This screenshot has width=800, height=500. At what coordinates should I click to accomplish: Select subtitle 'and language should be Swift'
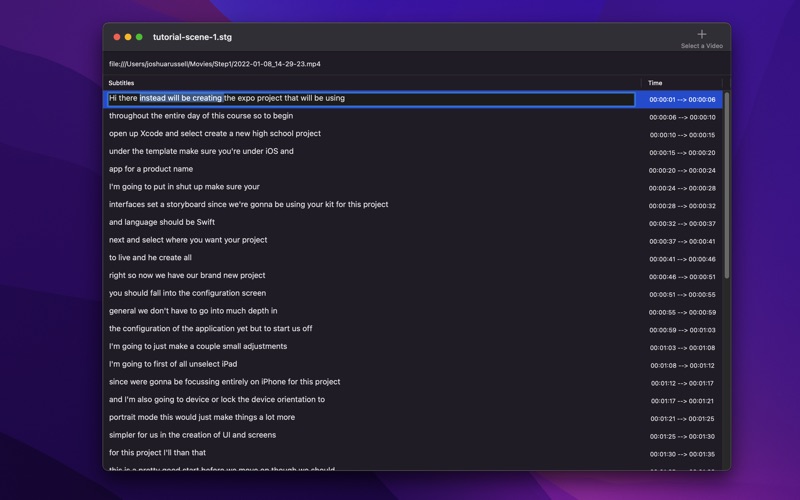(x=161, y=222)
